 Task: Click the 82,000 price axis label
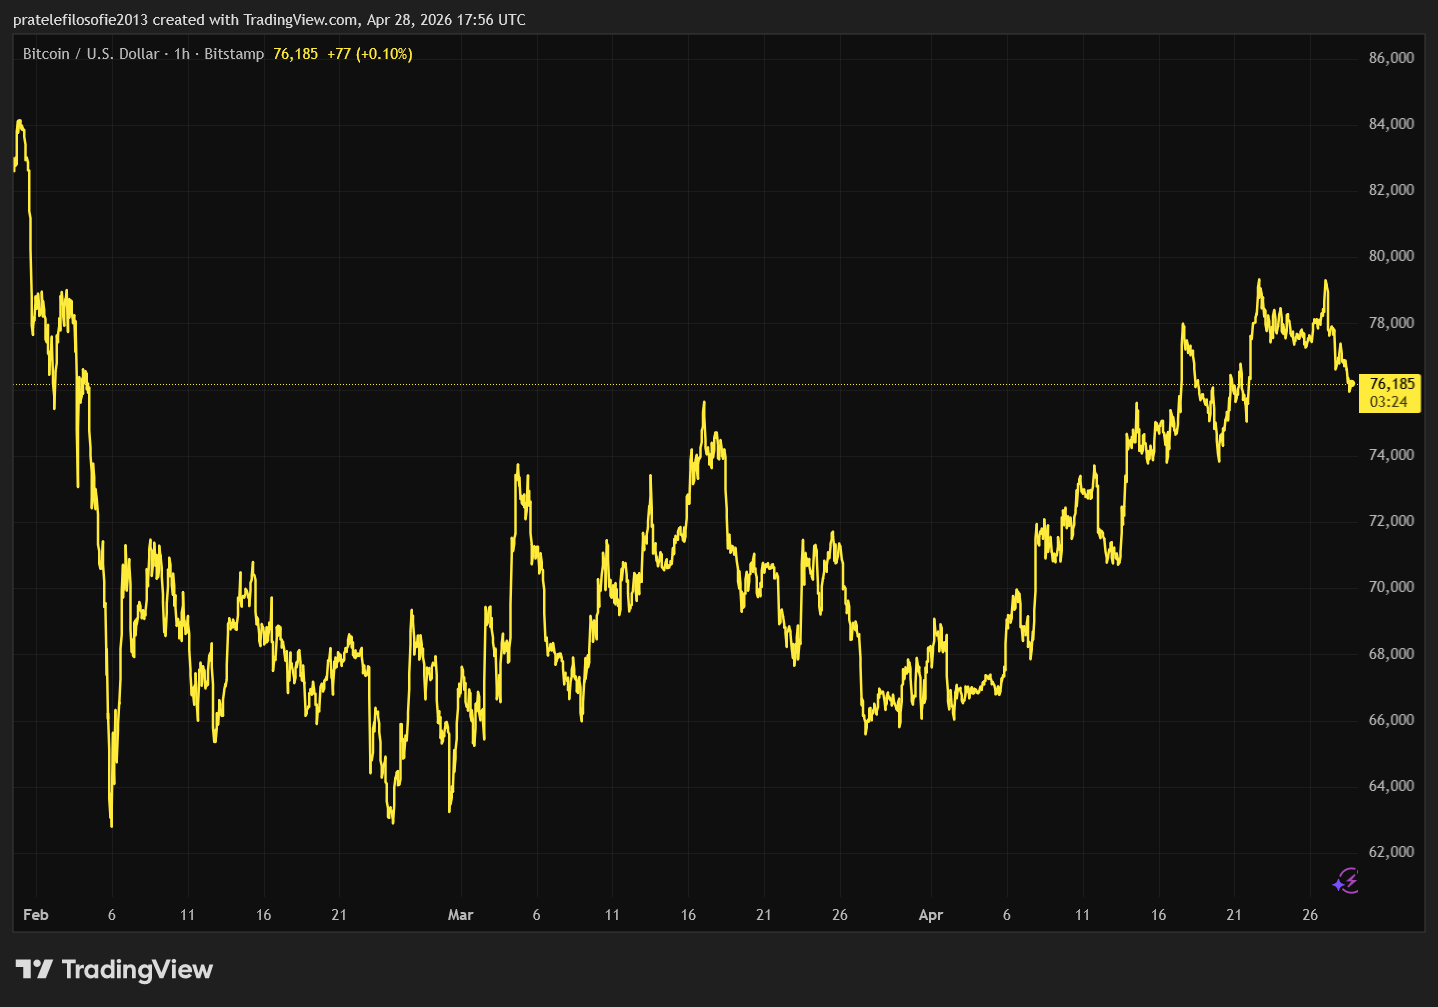coord(1391,190)
